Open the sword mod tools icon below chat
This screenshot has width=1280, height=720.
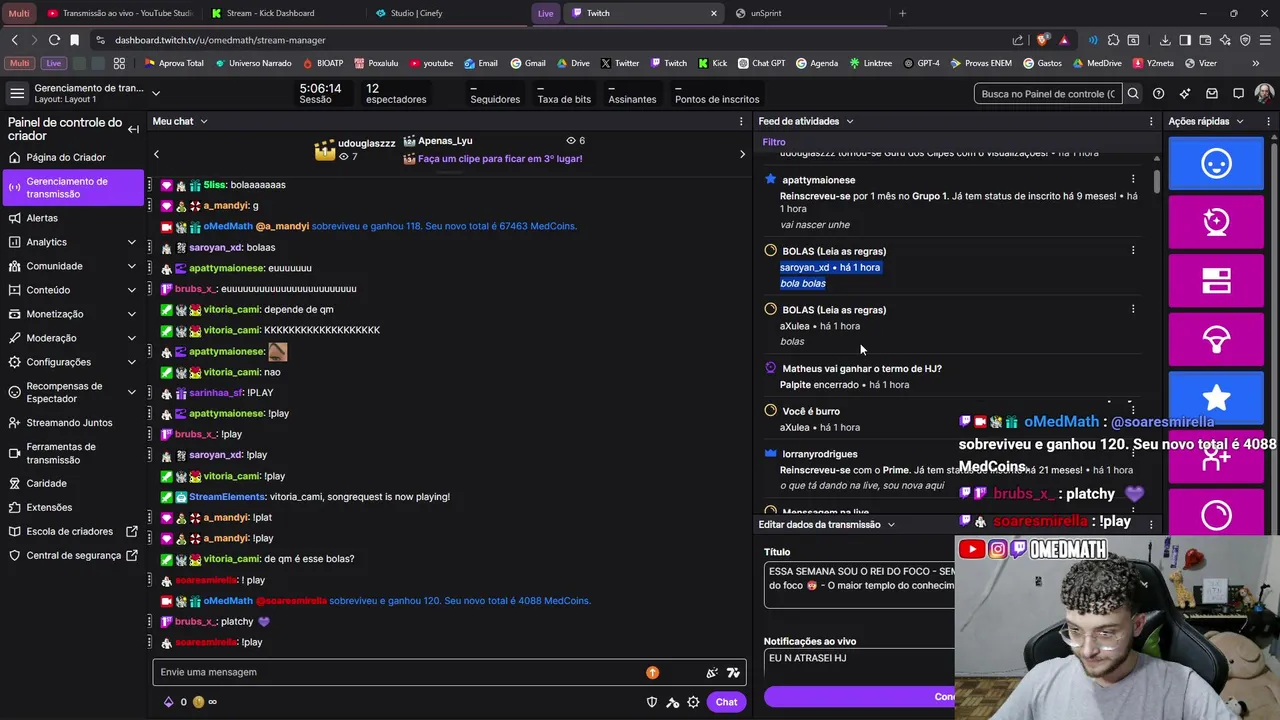click(x=673, y=702)
